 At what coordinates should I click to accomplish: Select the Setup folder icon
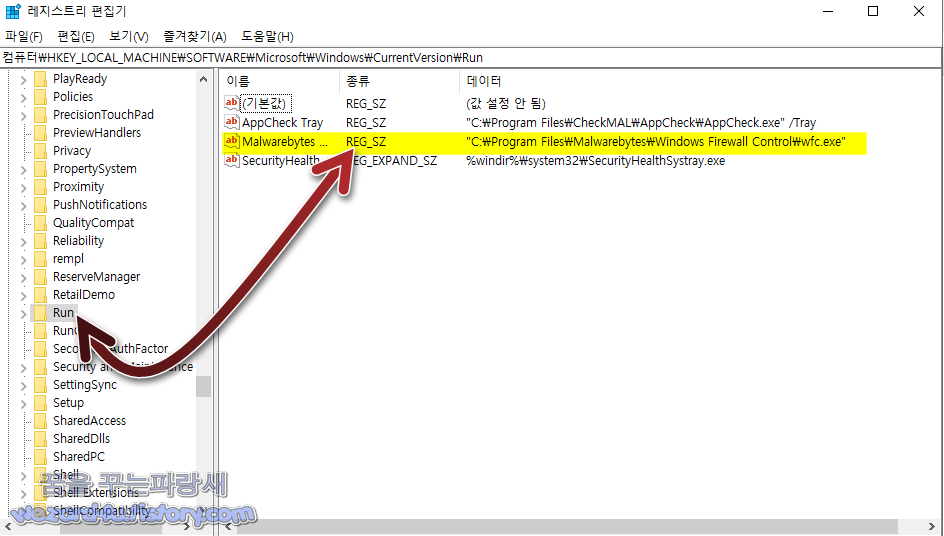(40, 403)
